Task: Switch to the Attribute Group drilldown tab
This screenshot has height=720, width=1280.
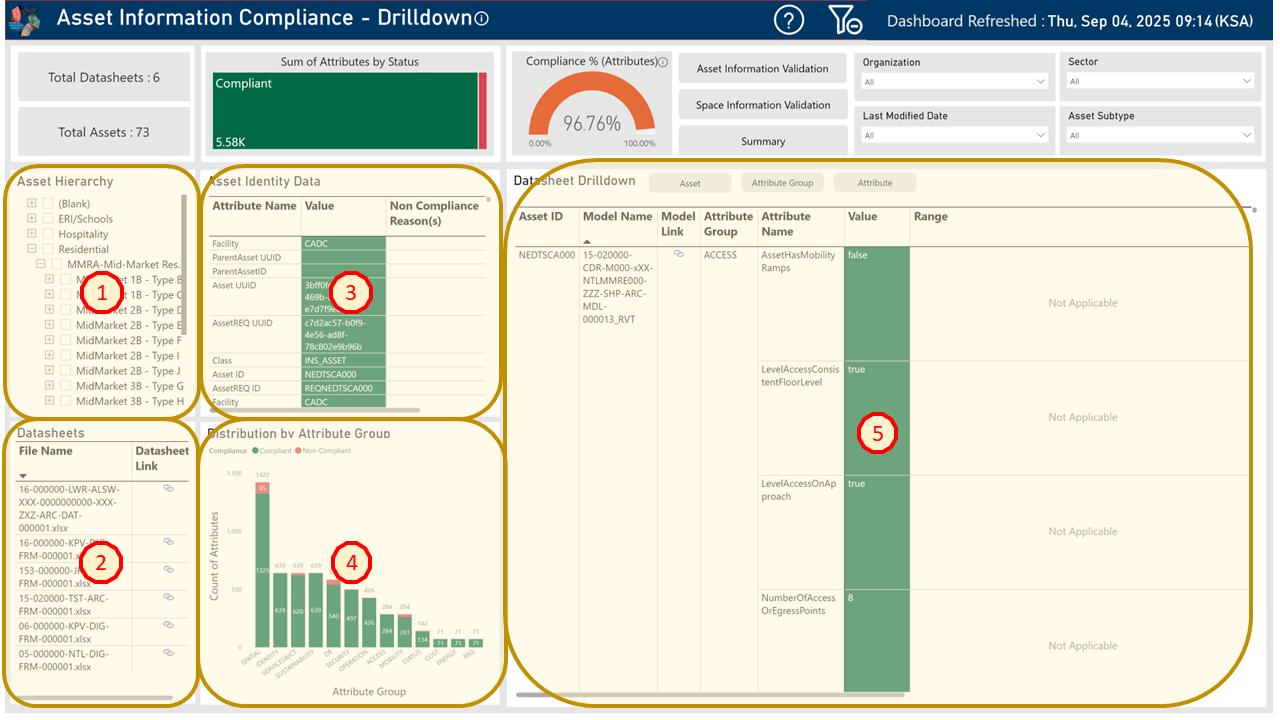Action: (x=782, y=183)
